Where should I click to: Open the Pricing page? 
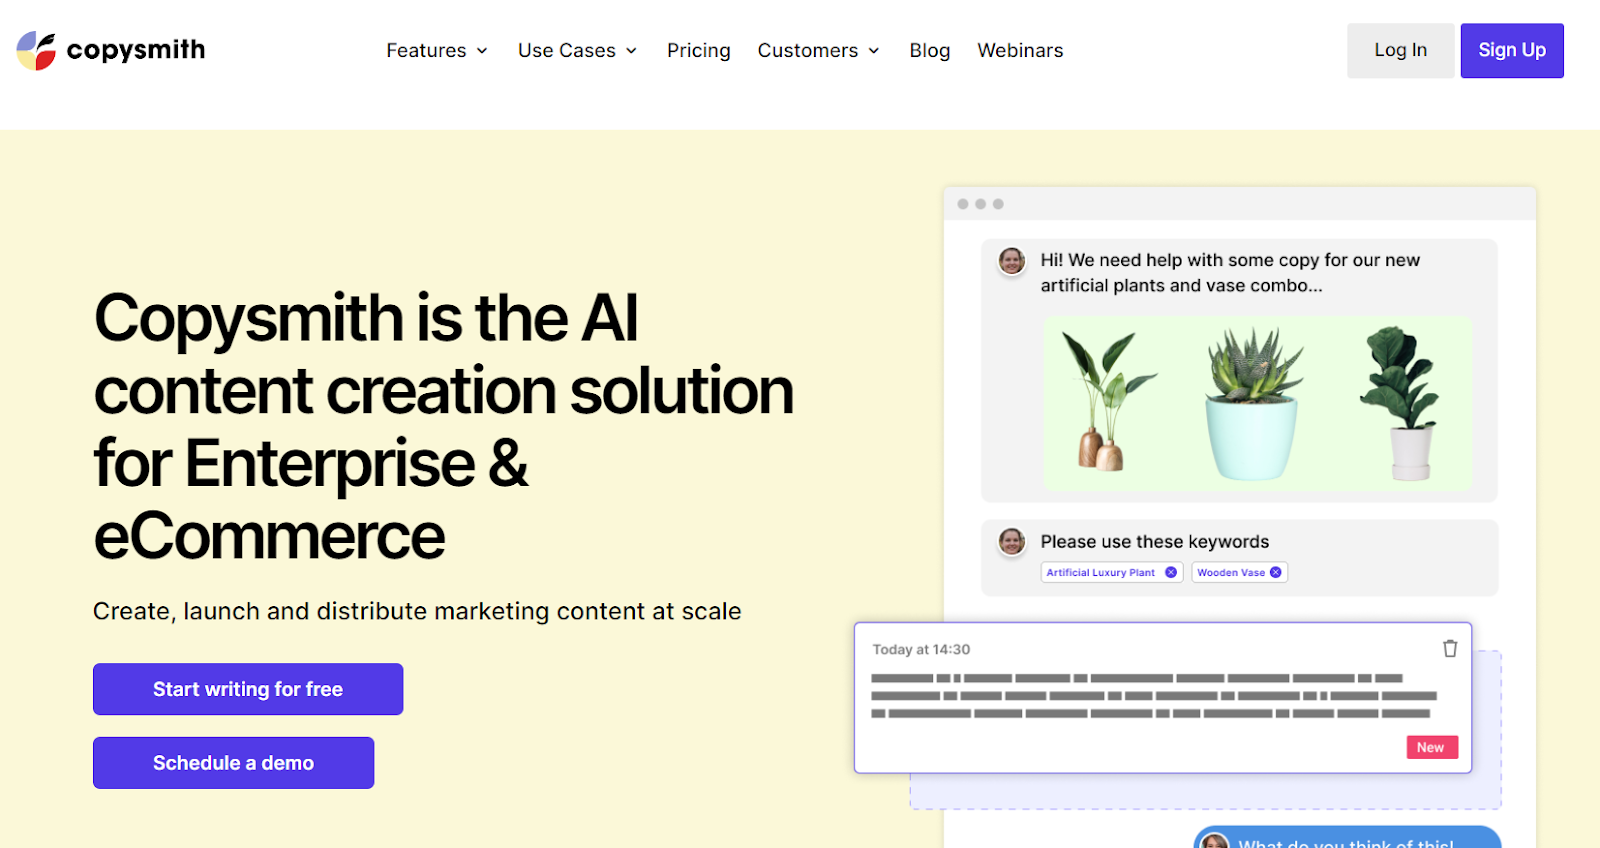coord(699,50)
